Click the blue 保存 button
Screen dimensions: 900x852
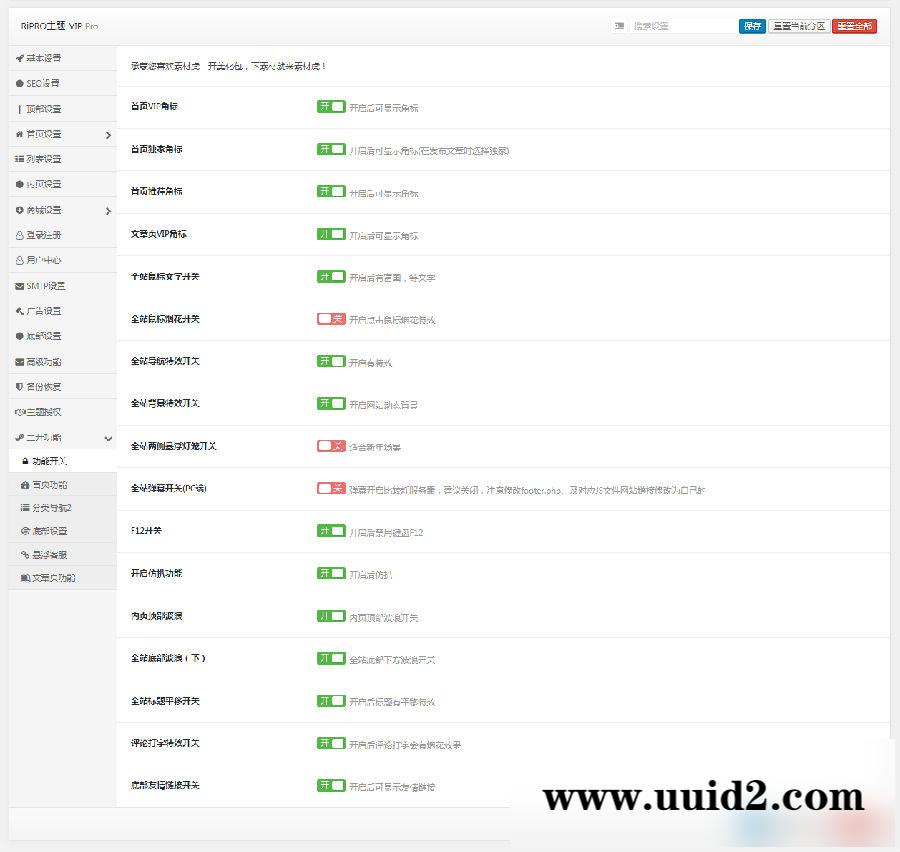click(x=752, y=26)
